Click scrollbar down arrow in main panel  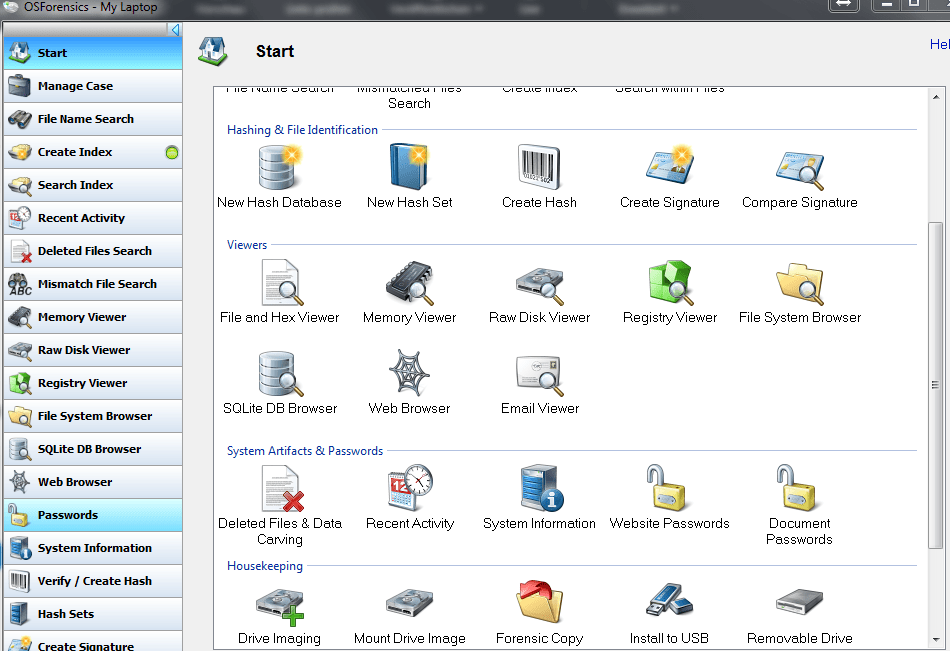pyautogui.click(x=935, y=639)
